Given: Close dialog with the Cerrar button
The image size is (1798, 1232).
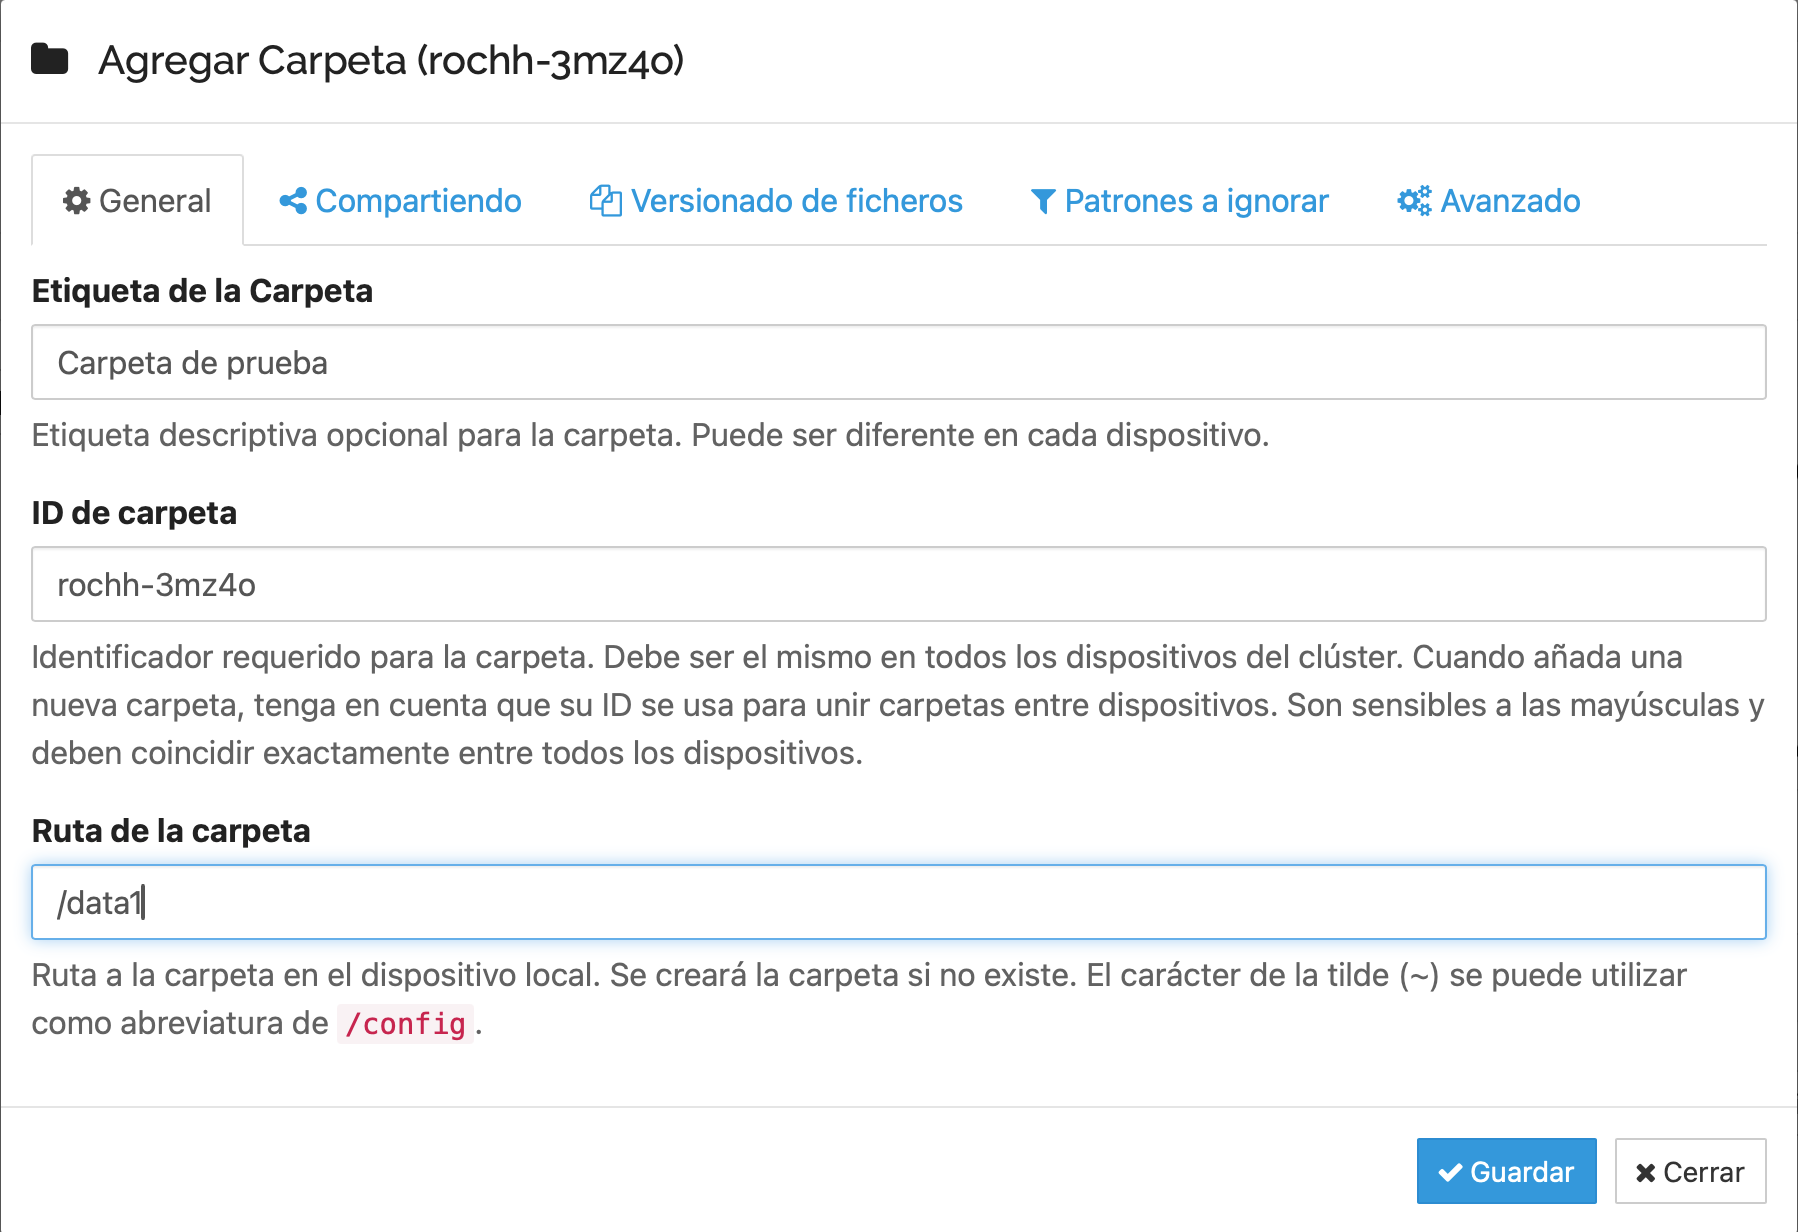Looking at the screenshot, I should (1690, 1171).
